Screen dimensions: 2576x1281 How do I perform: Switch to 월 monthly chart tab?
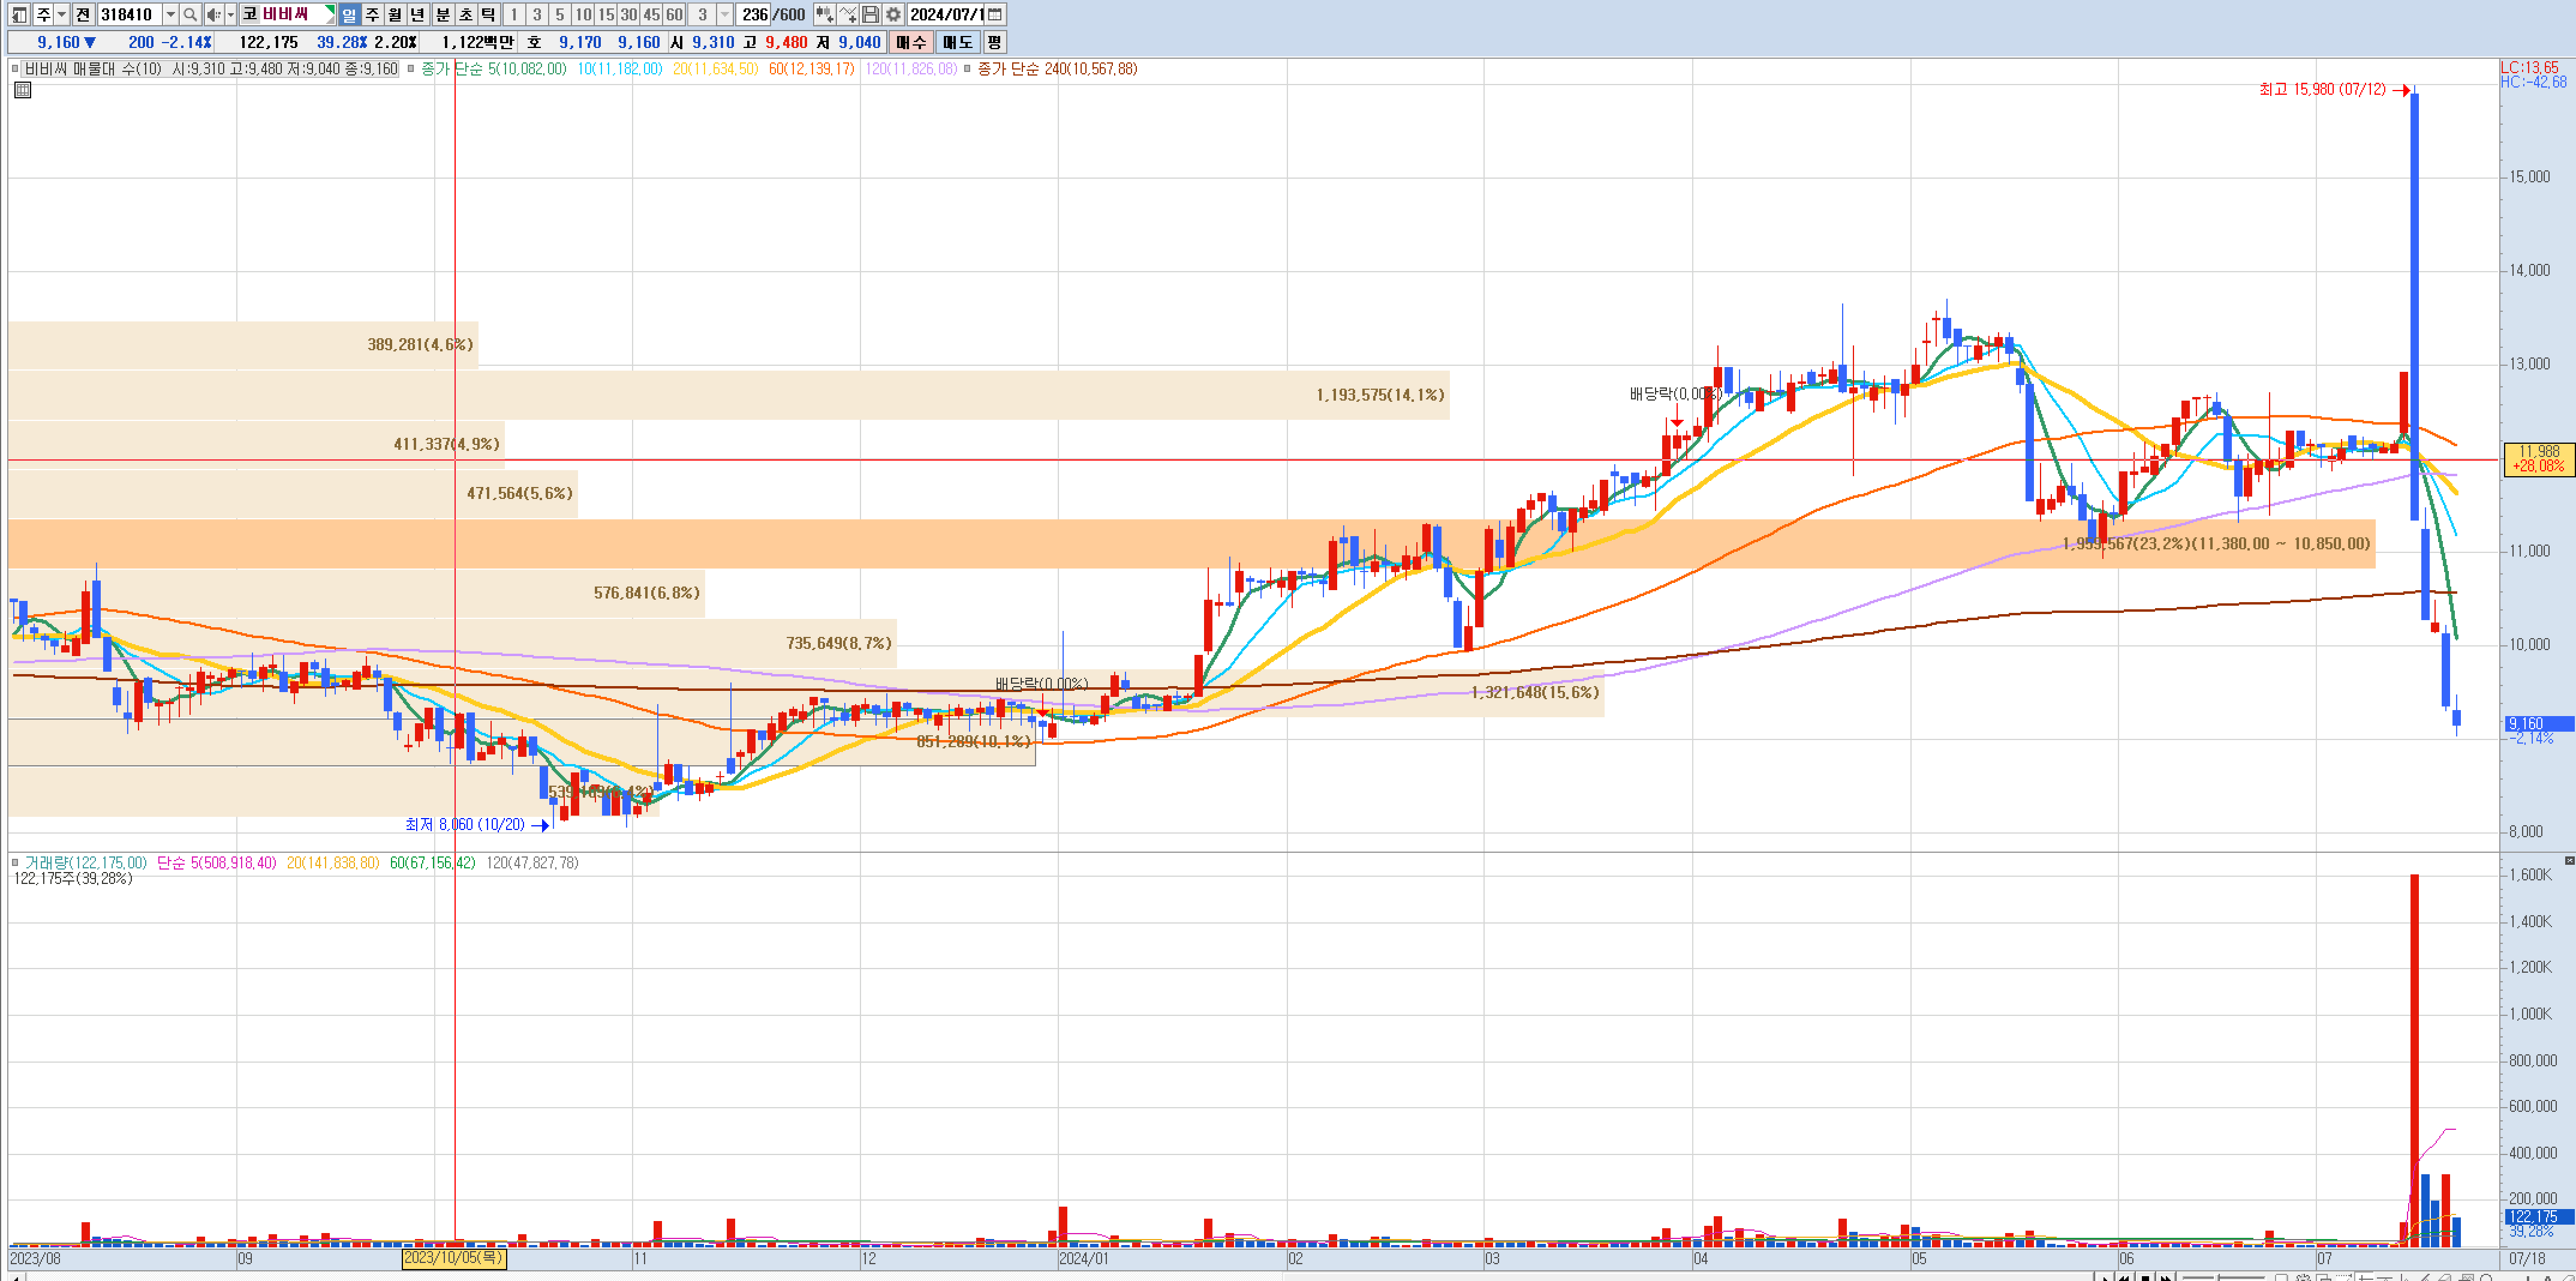point(395,15)
